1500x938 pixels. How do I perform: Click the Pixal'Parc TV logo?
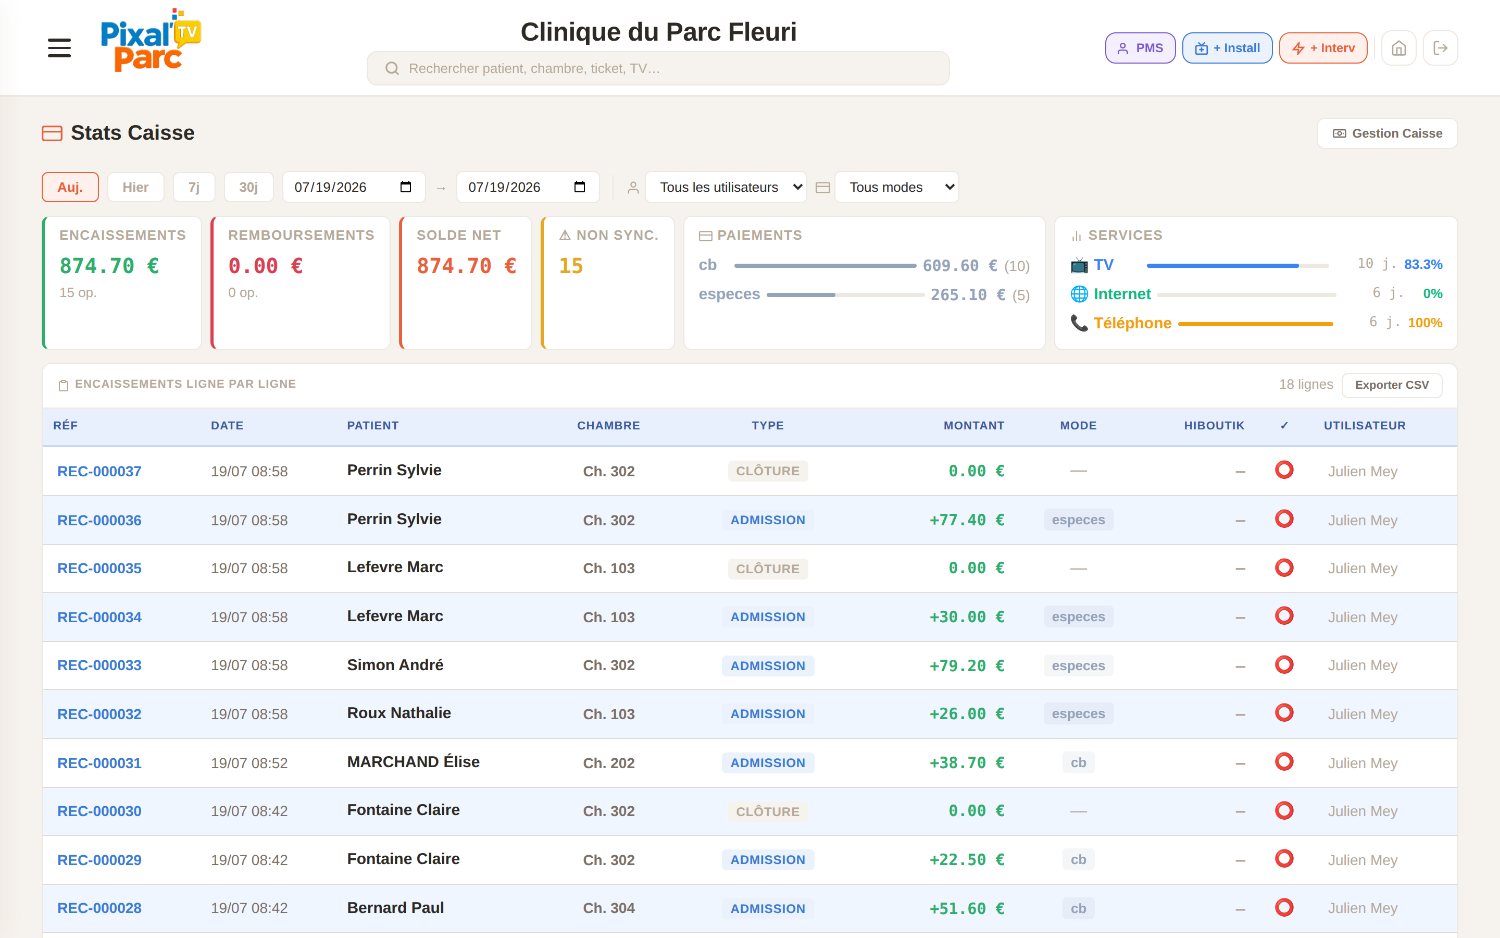point(150,41)
